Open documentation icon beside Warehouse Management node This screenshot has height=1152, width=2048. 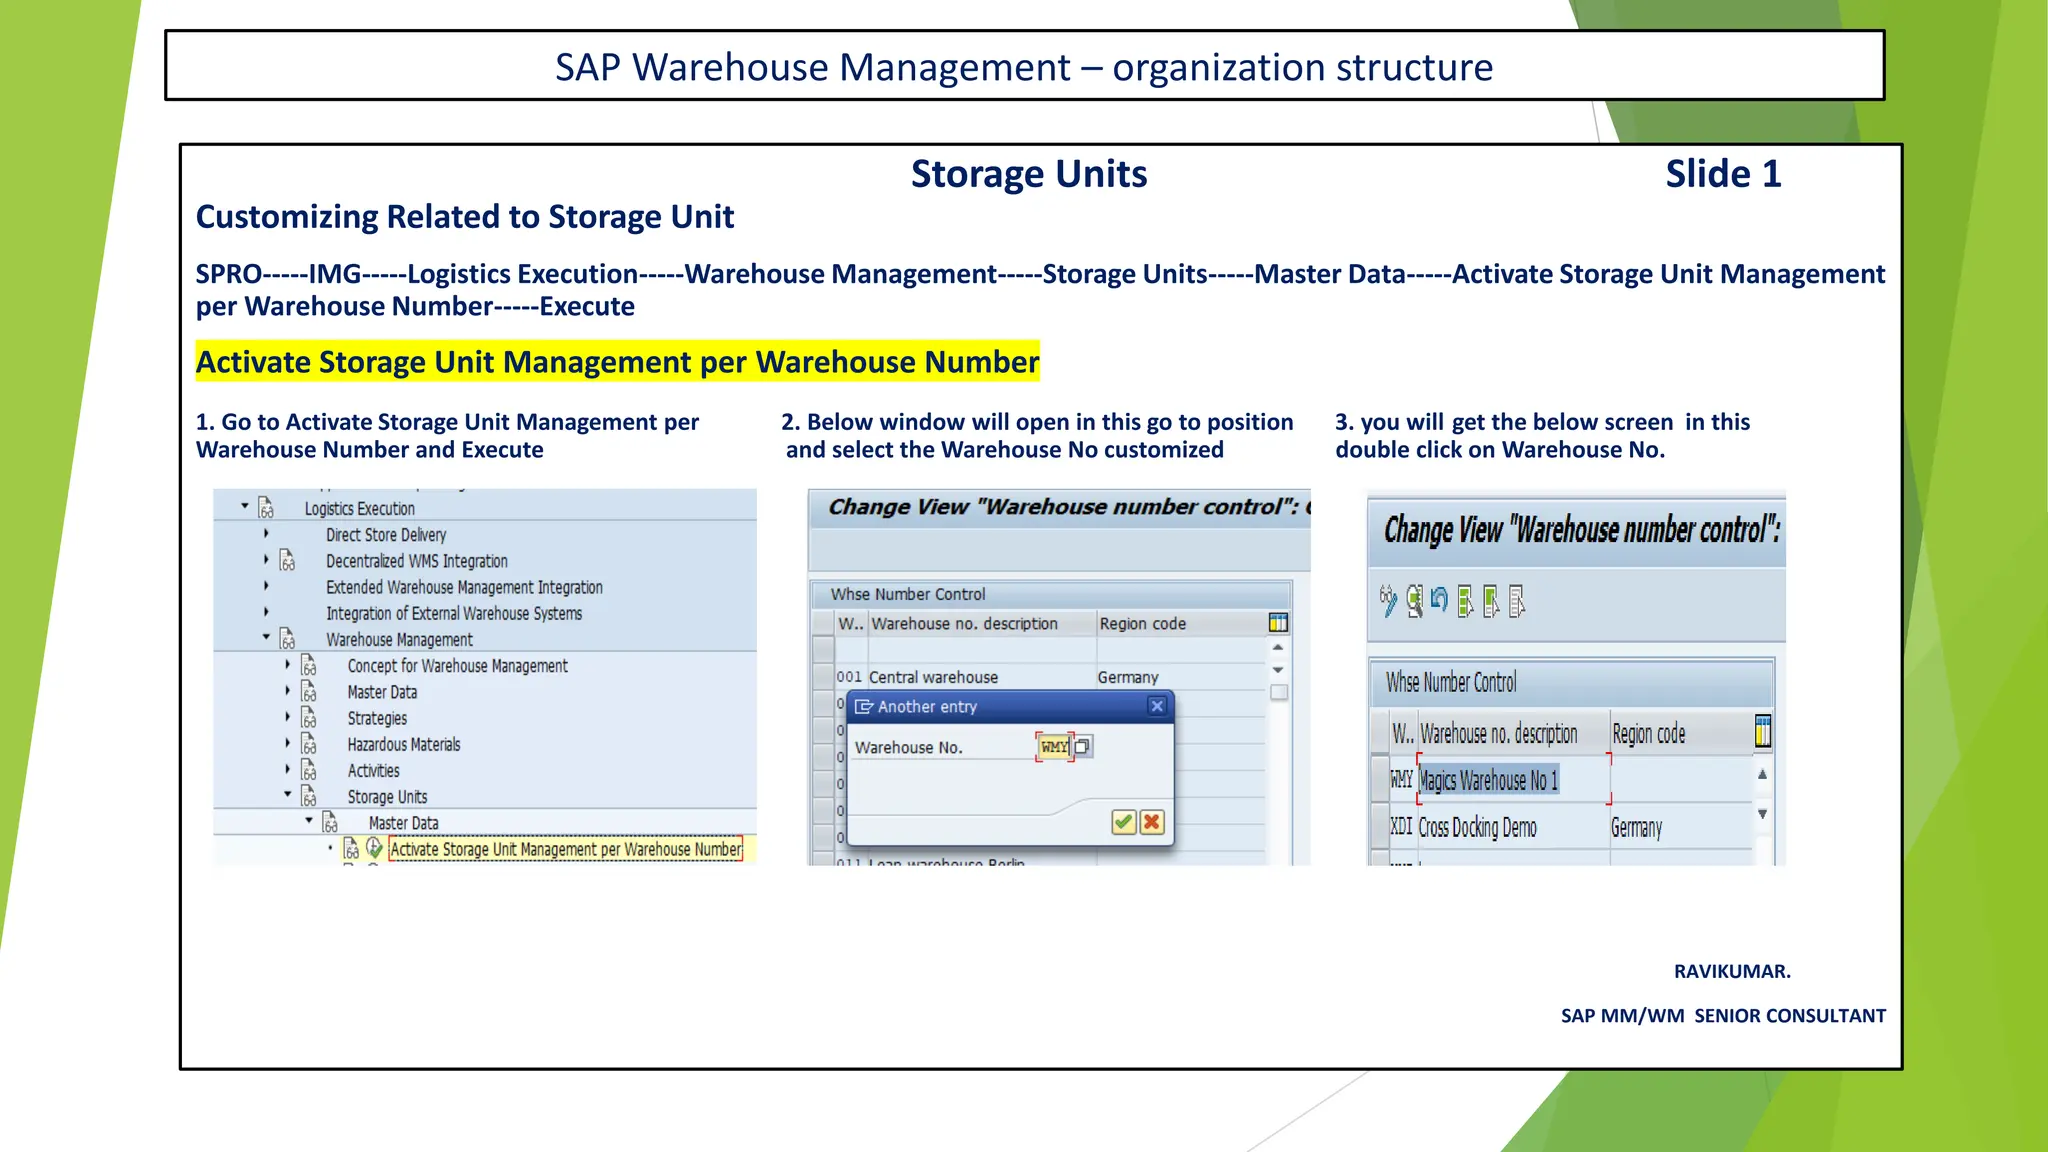pyautogui.click(x=287, y=638)
